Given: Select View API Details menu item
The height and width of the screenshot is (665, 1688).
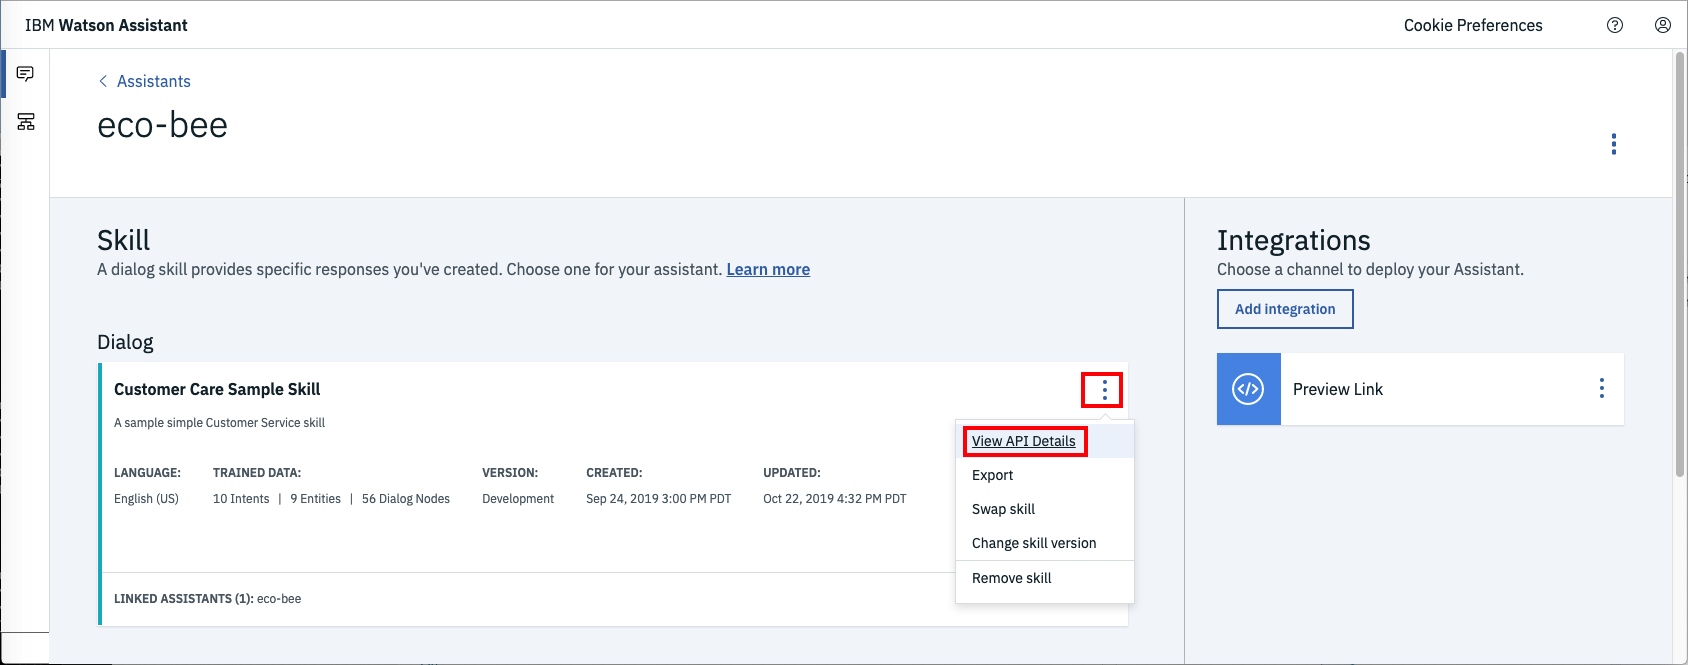Looking at the screenshot, I should (x=1024, y=441).
